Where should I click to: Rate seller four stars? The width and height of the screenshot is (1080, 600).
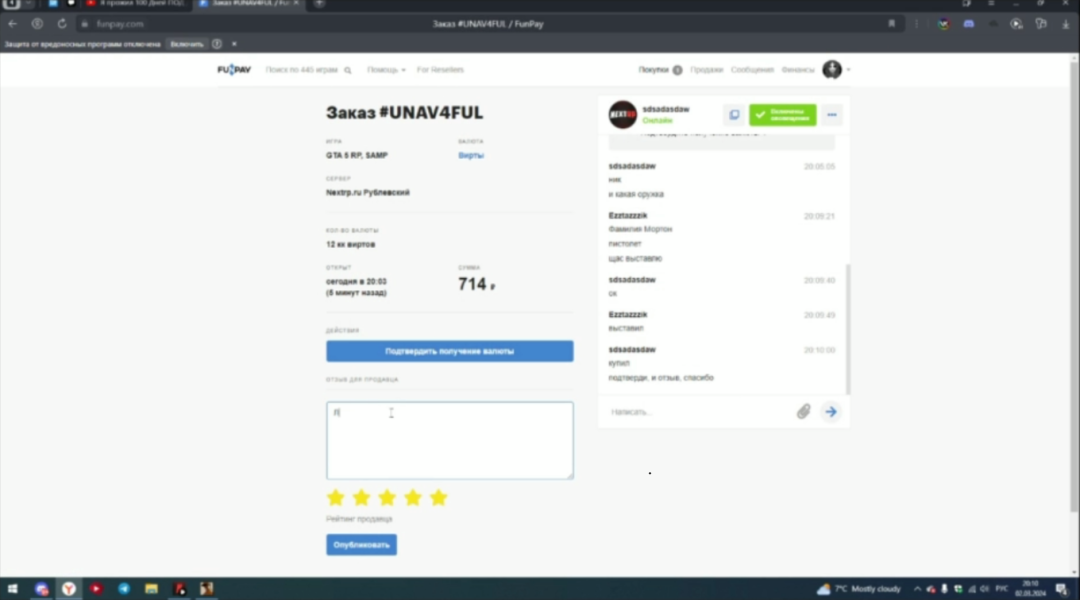tap(413, 497)
